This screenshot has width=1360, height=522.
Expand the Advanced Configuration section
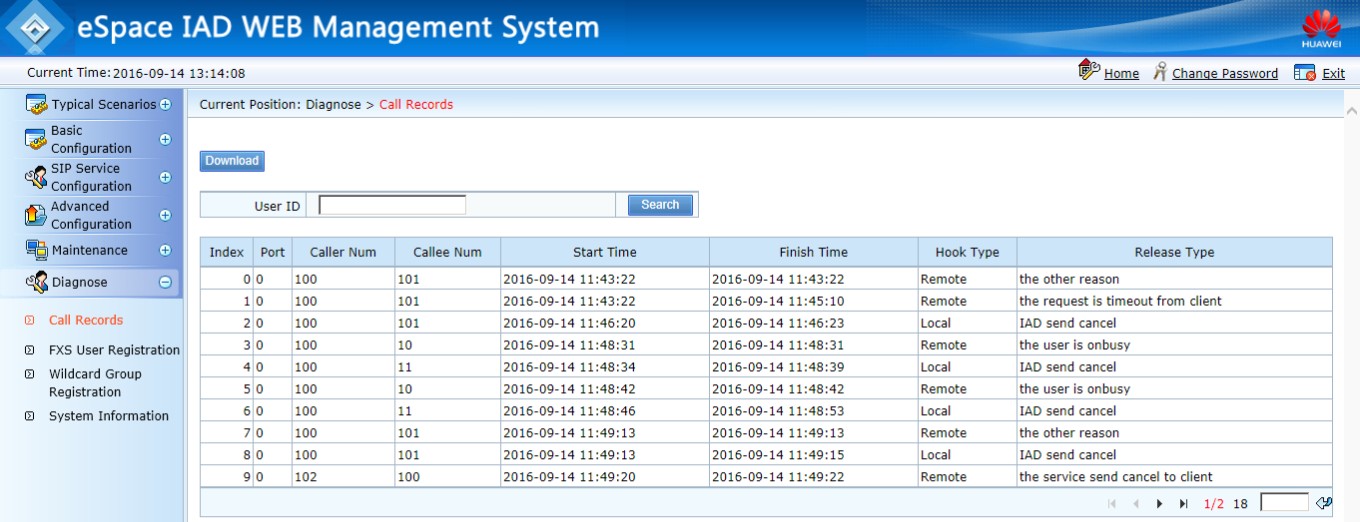click(165, 215)
